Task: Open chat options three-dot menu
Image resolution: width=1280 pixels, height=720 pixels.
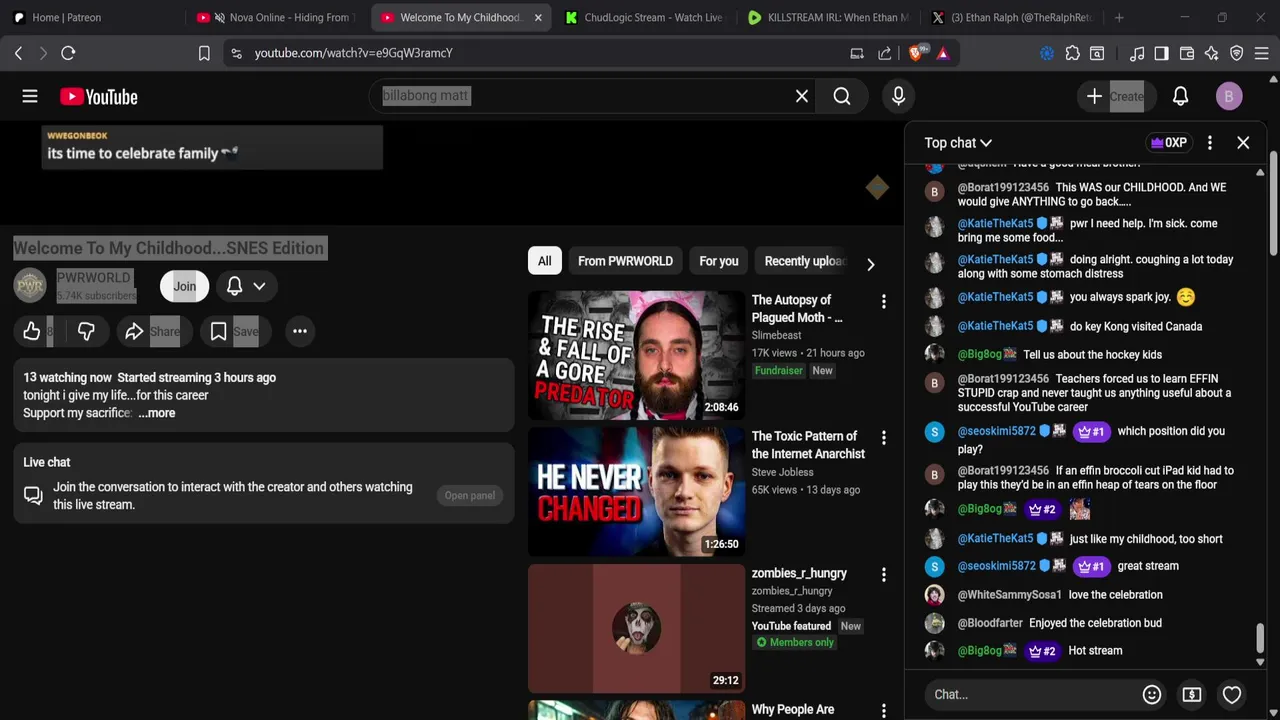Action: pos(1209,143)
